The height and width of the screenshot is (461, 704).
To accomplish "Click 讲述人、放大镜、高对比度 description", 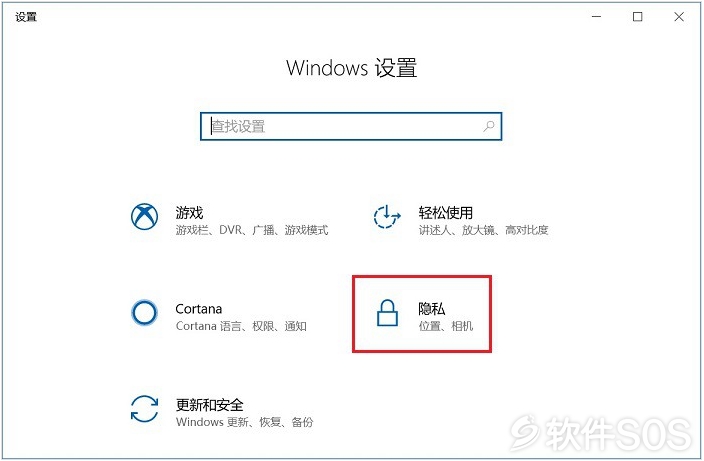I will point(483,230).
